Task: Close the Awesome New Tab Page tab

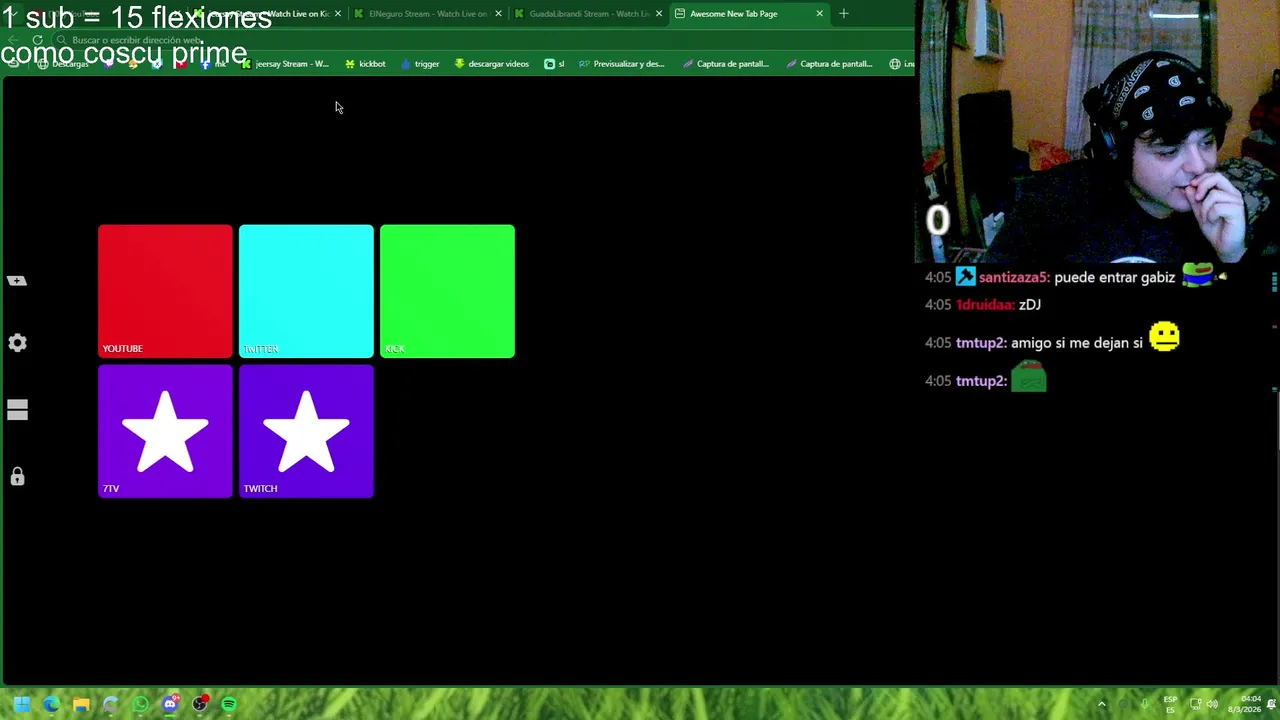Action: [820, 14]
